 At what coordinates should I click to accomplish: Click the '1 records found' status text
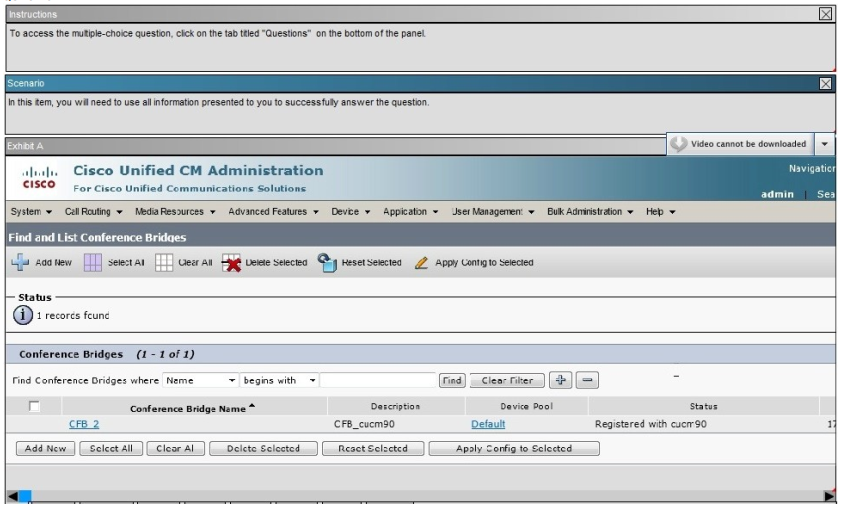pos(72,315)
